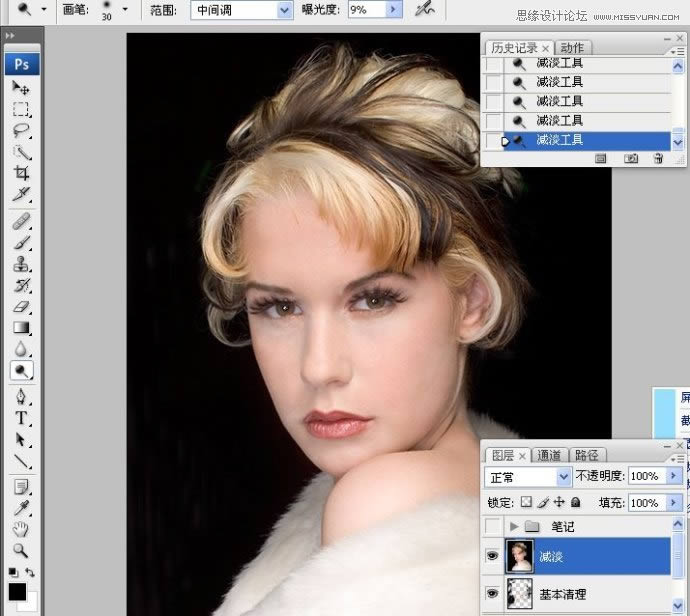Image resolution: width=690 pixels, height=616 pixels.
Task: Create new snapshot with camera icon
Action: (631, 158)
